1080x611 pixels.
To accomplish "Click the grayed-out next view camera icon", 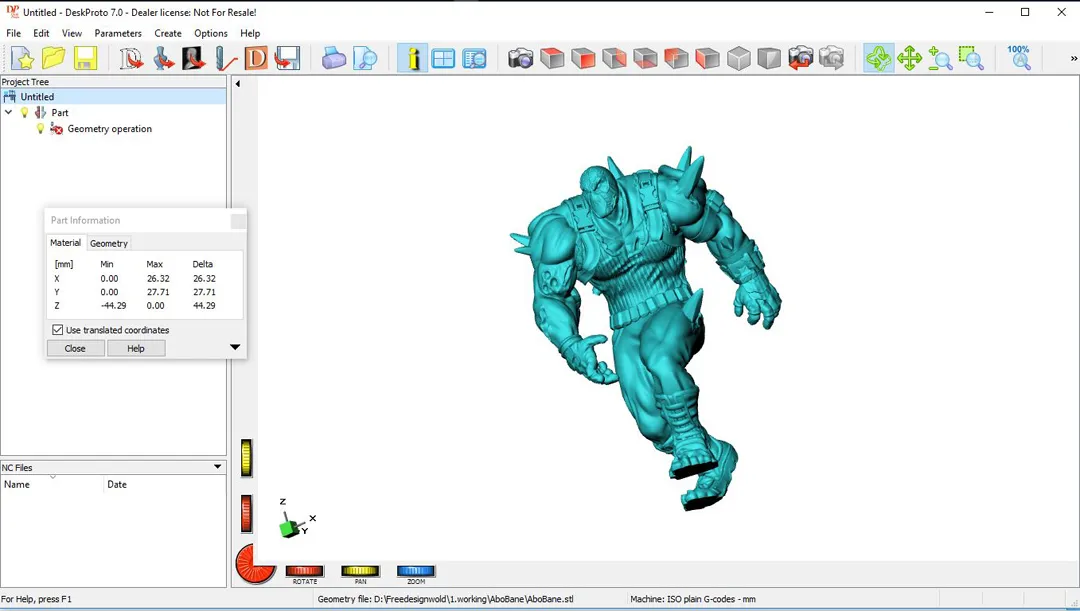I will pos(832,59).
